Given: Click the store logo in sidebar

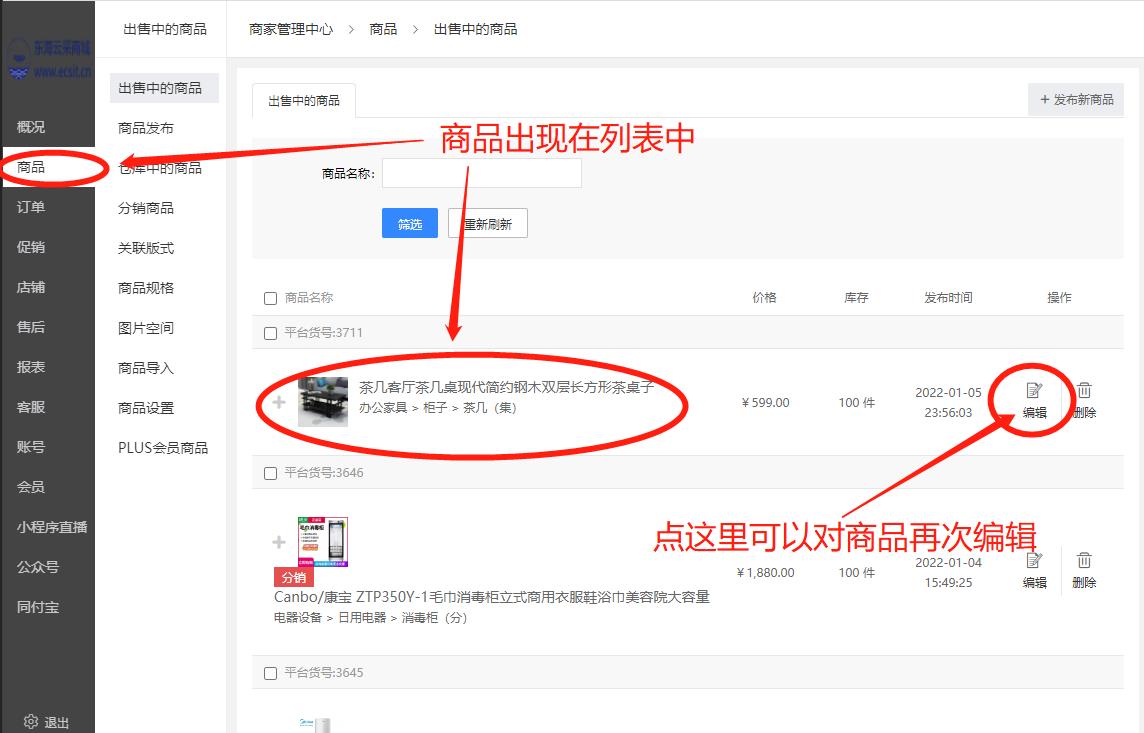Looking at the screenshot, I should [48, 59].
